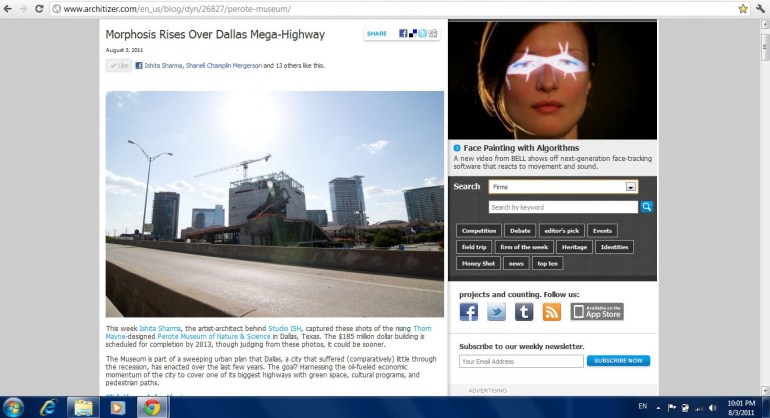Open the RSS feed icon
The width and height of the screenshot is (770, 418).
click(551, 312)
